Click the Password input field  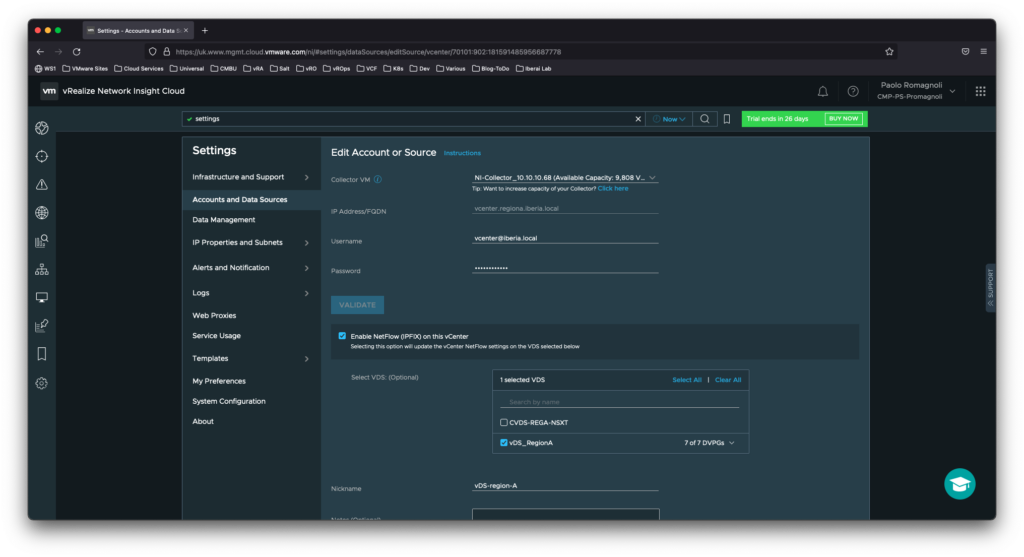click(565, 268)
